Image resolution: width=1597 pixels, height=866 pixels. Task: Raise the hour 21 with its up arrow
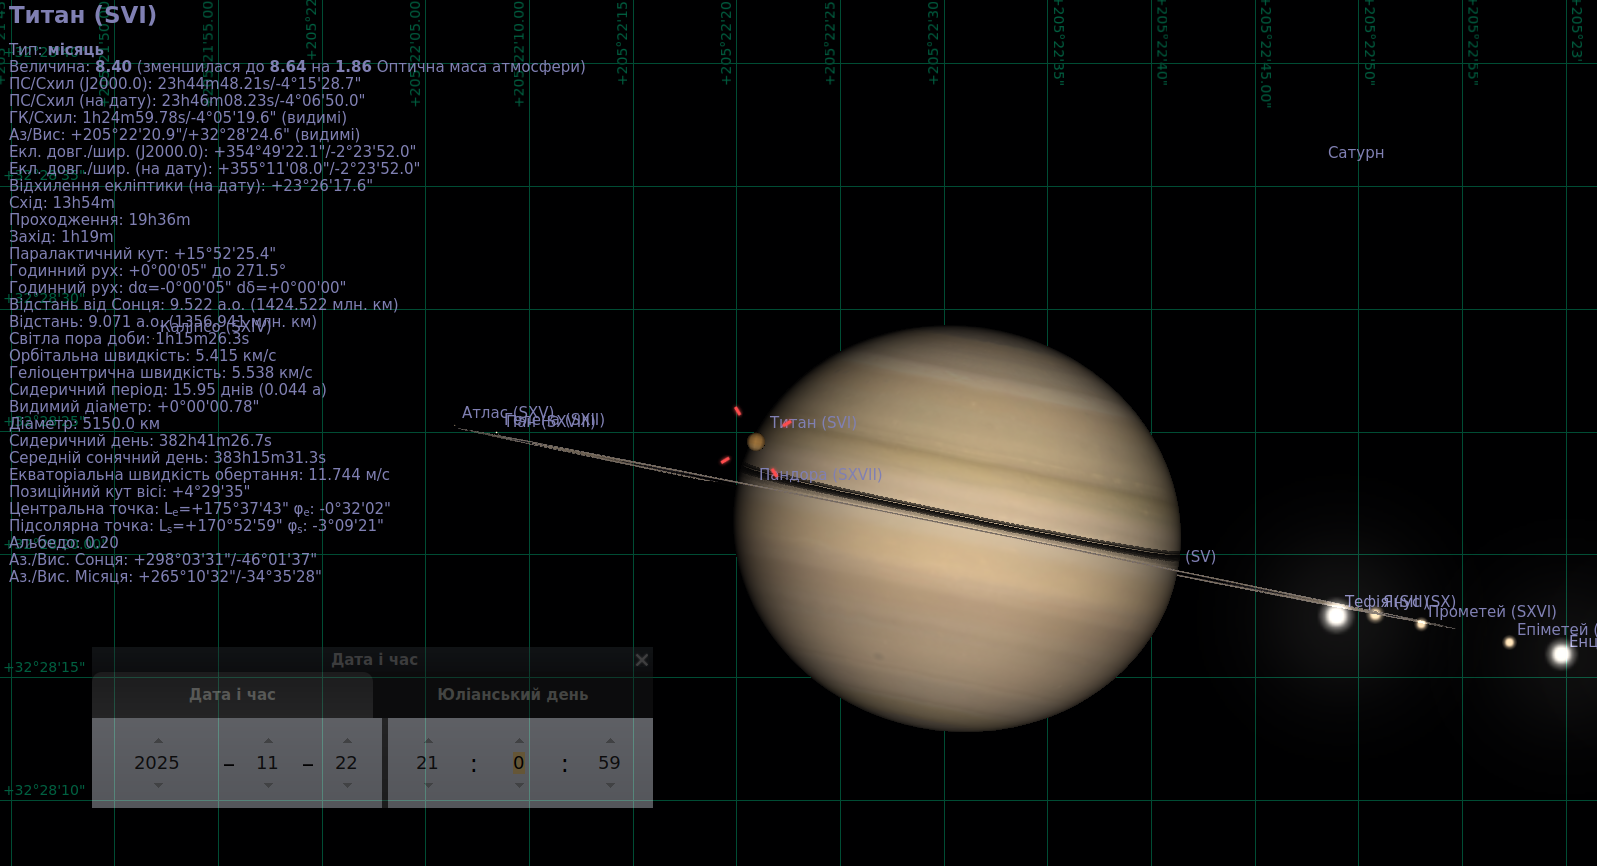tap(428, 741)
